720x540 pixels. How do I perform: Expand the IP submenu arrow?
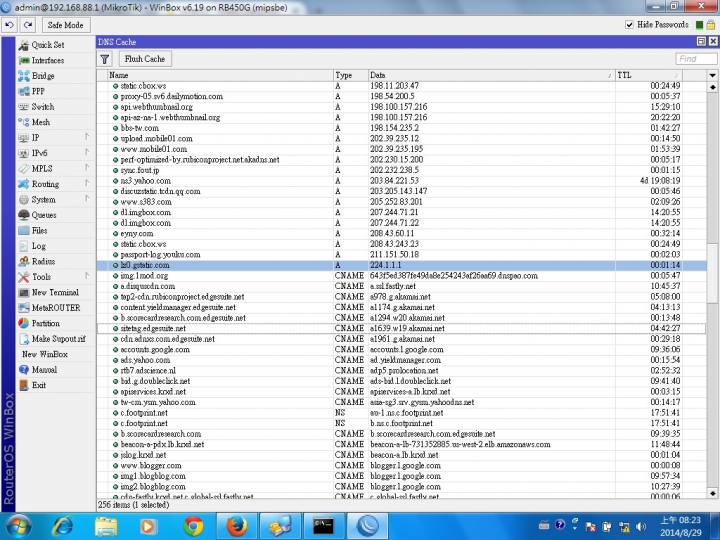click(87, 137)
